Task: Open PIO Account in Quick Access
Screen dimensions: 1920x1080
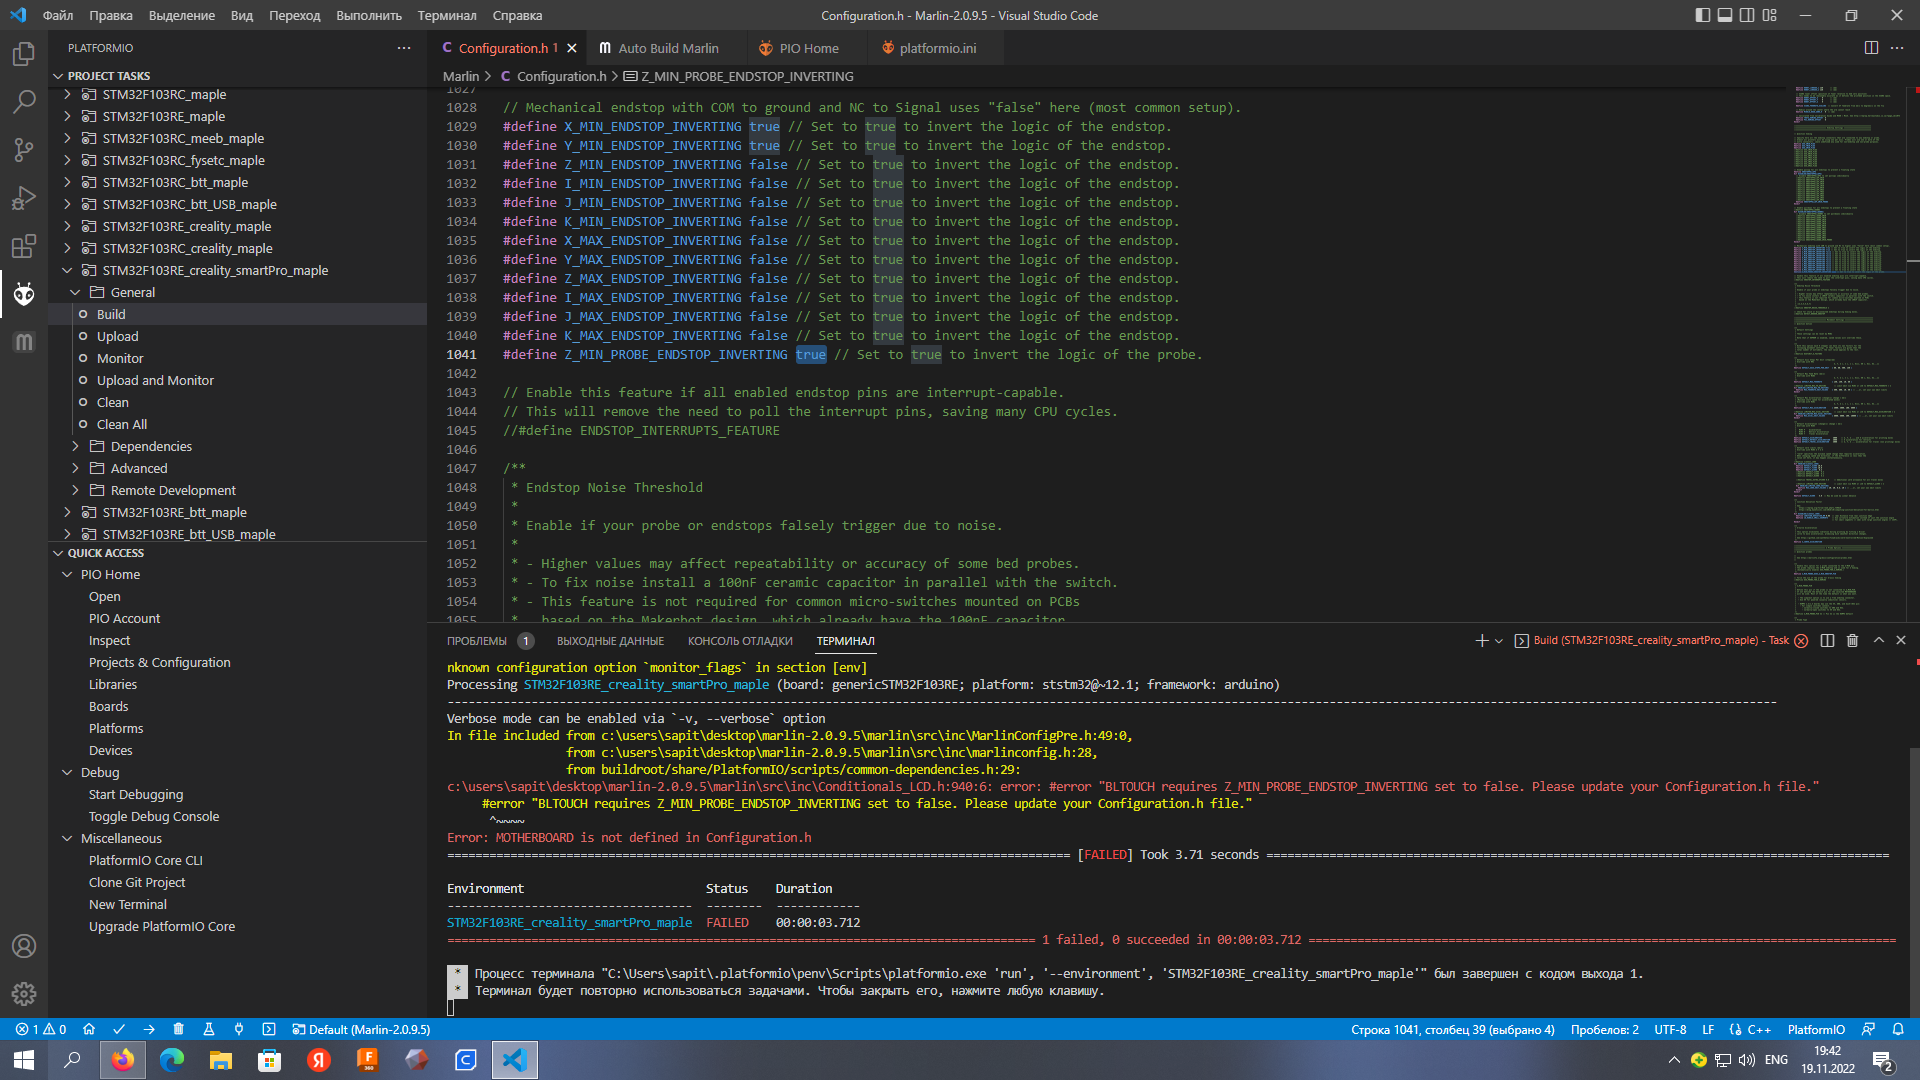Action: [x=124, y=618]
